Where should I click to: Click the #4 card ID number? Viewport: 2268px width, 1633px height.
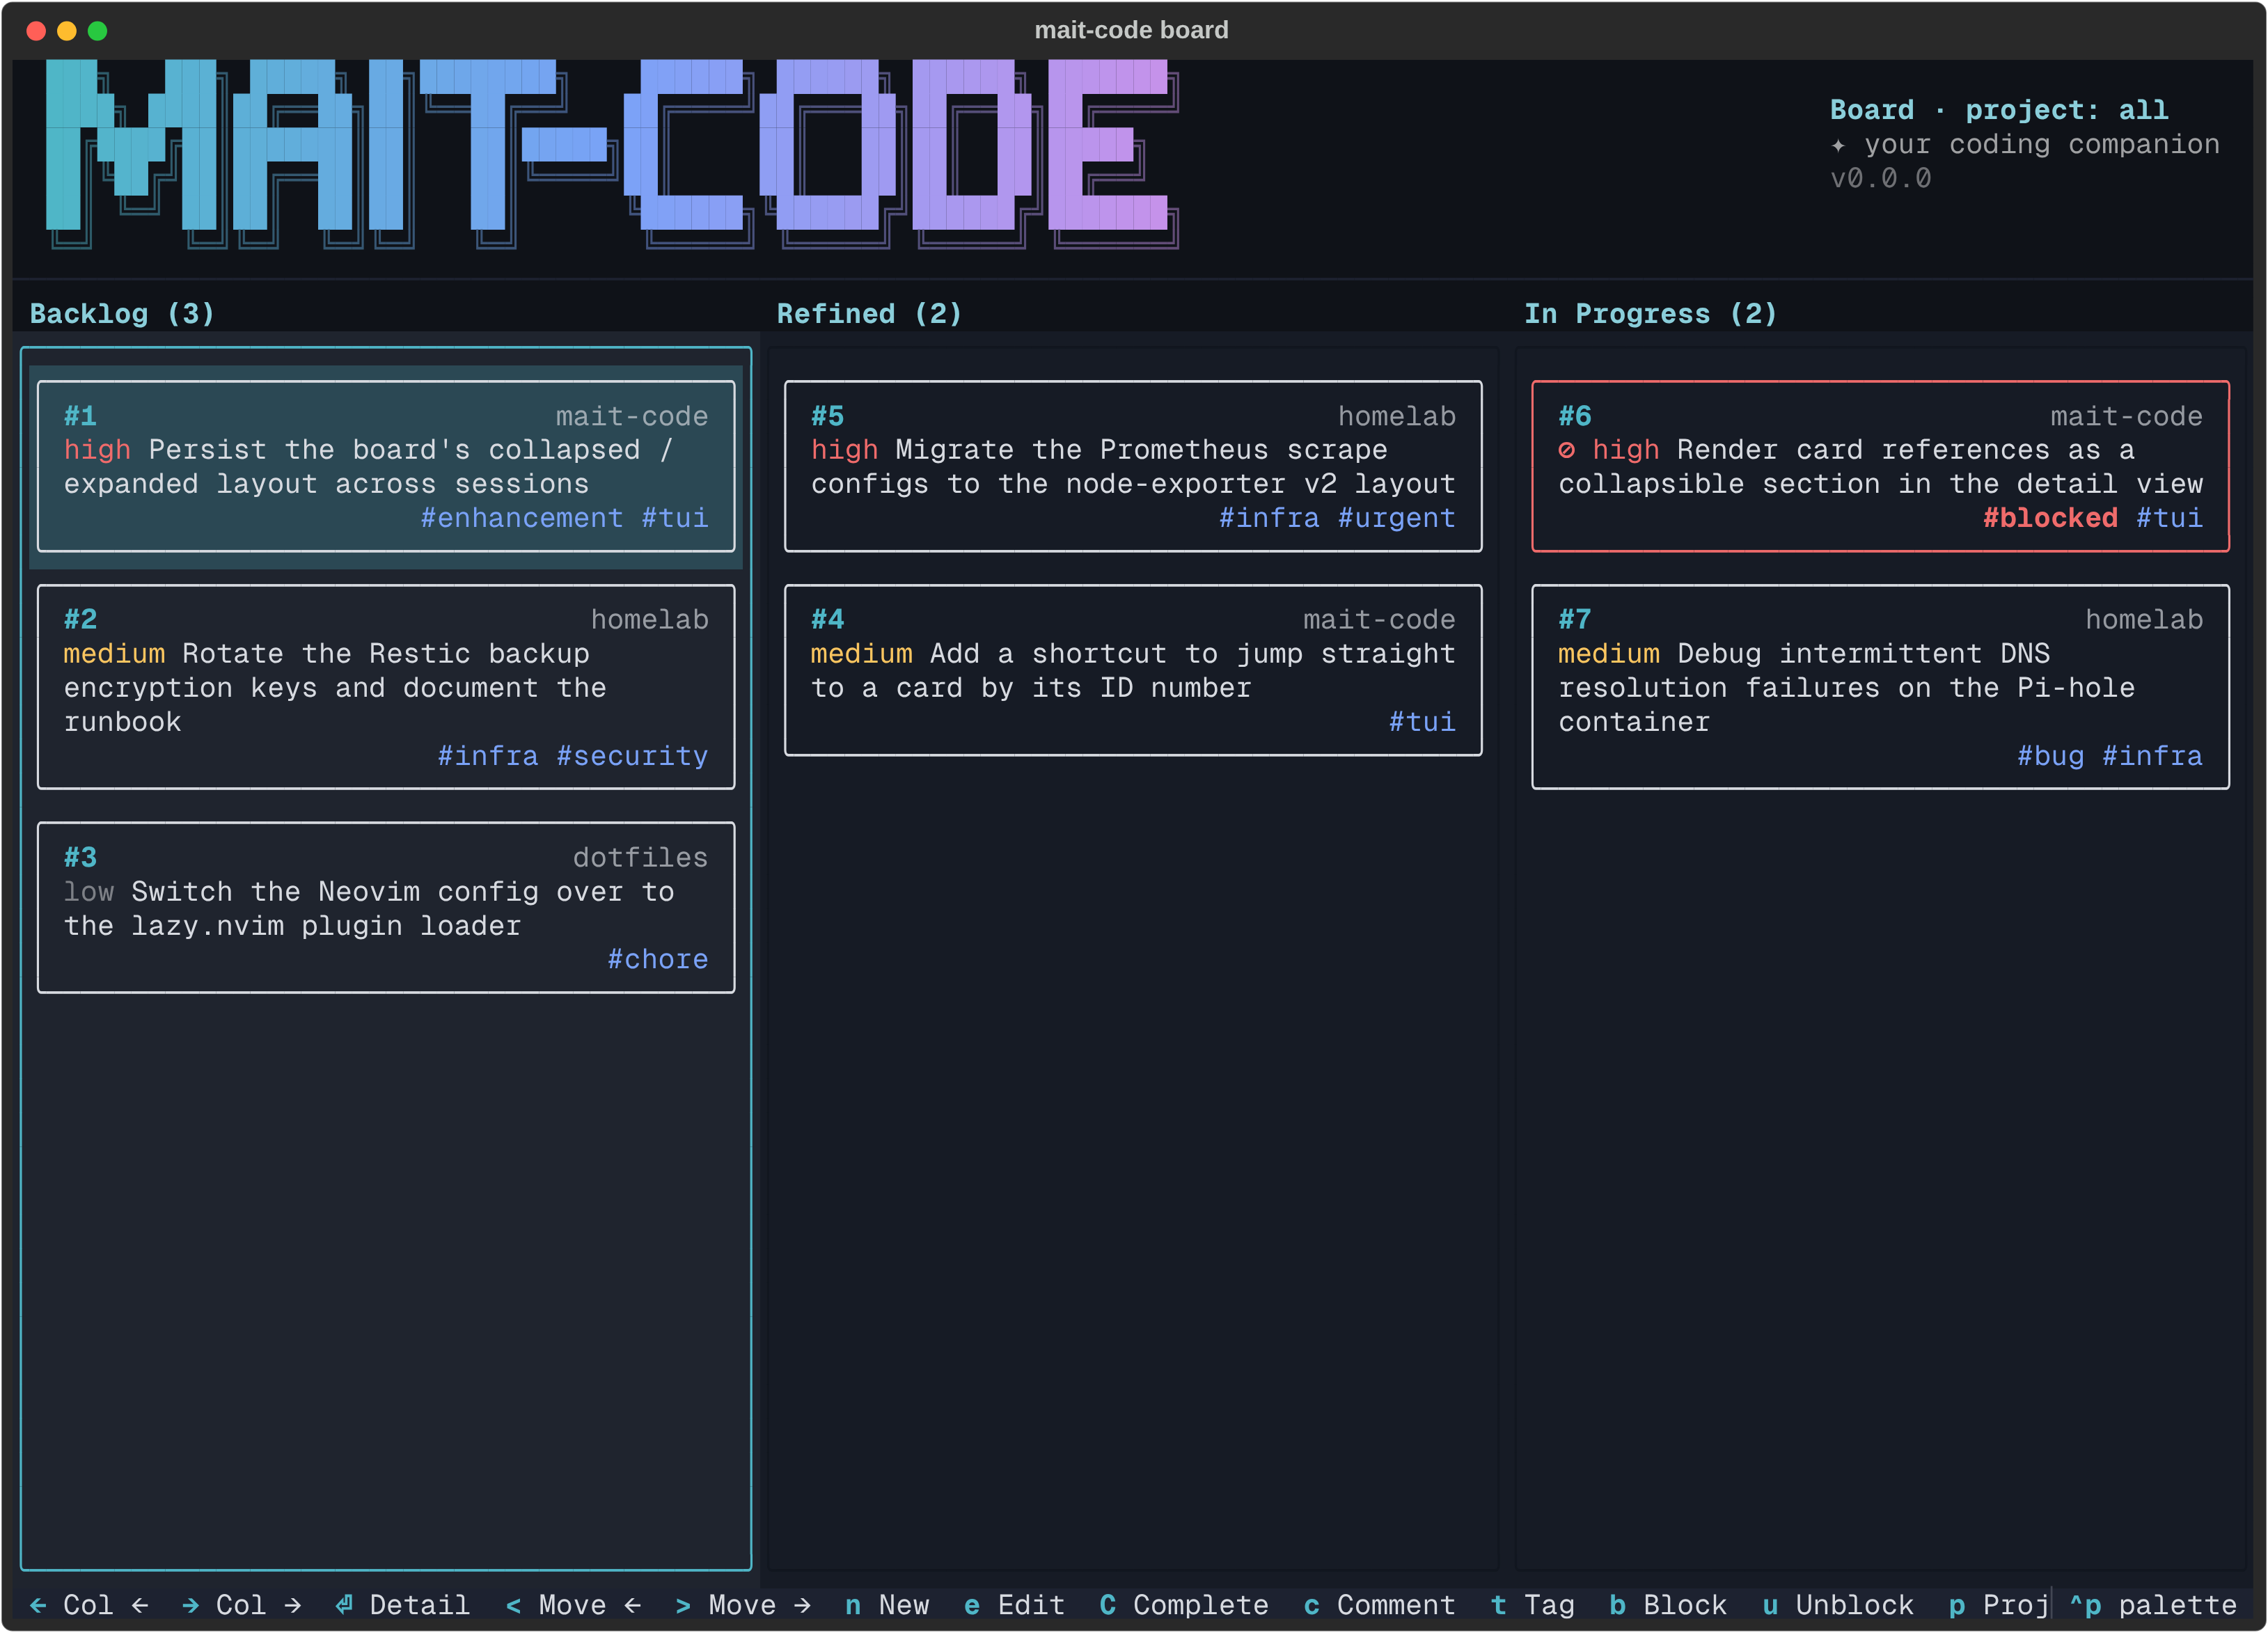[x=827, y=619]
